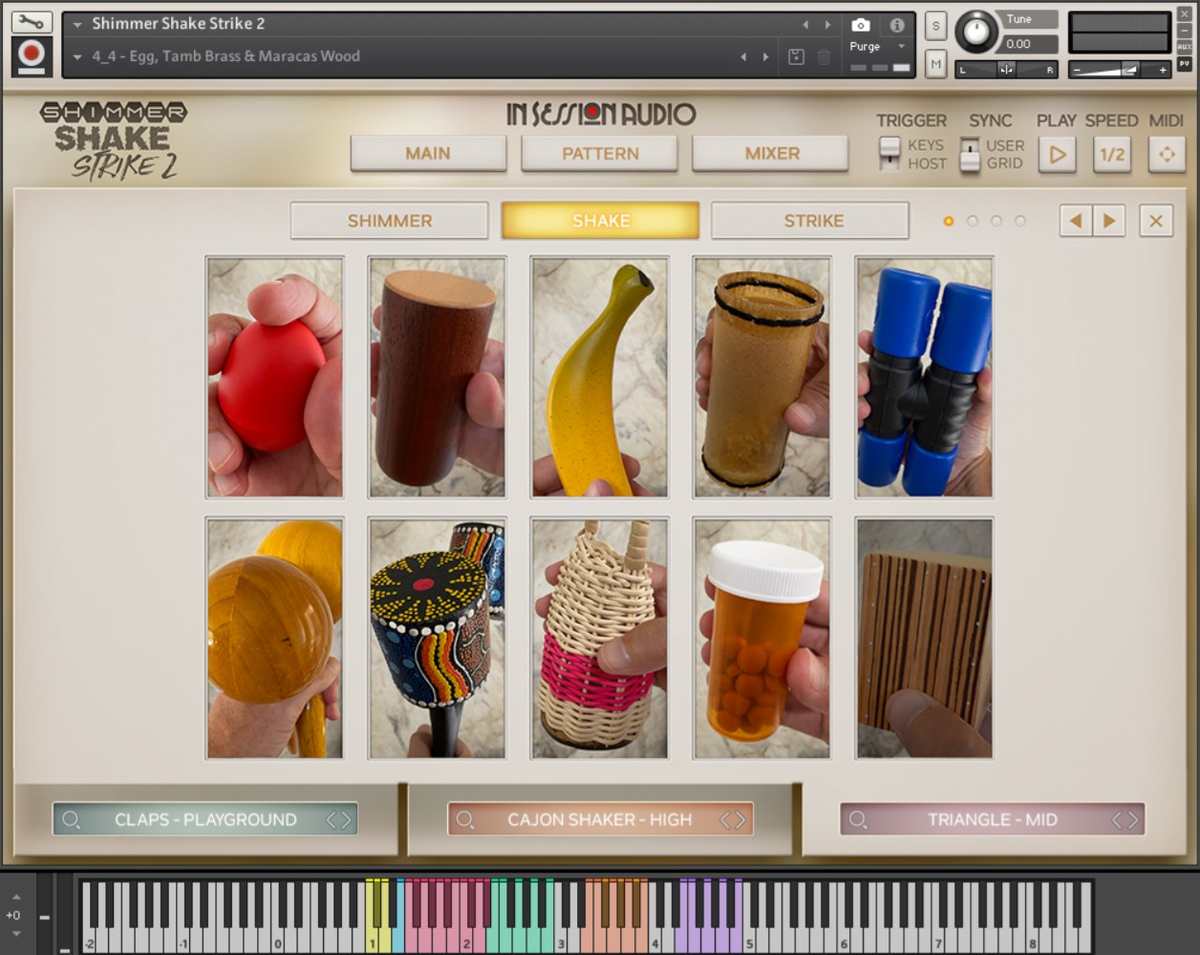This screenshot has height=955, width=1200.
Task: Click the red In Session Audio instrument logo icon
Action: coord(32,56)
